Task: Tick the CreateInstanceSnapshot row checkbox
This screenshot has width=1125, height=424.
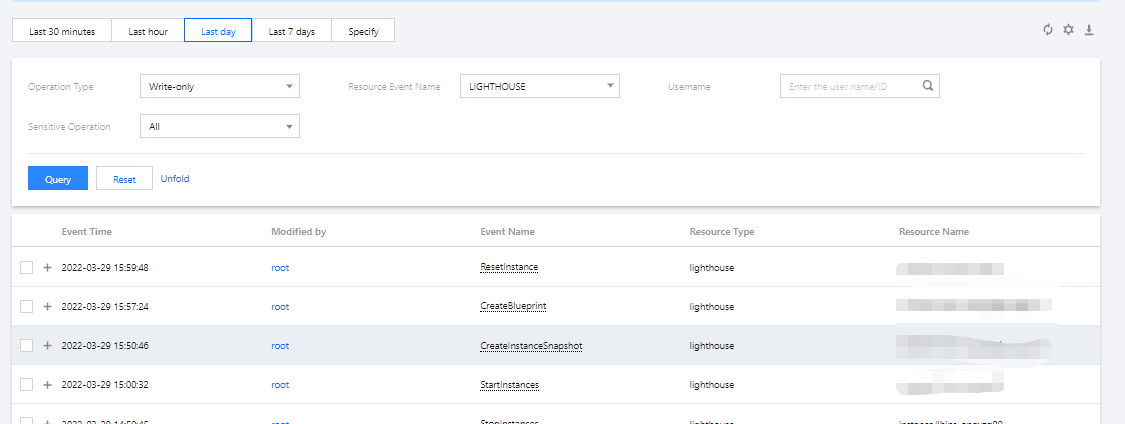Action: (x=26, y=346)
